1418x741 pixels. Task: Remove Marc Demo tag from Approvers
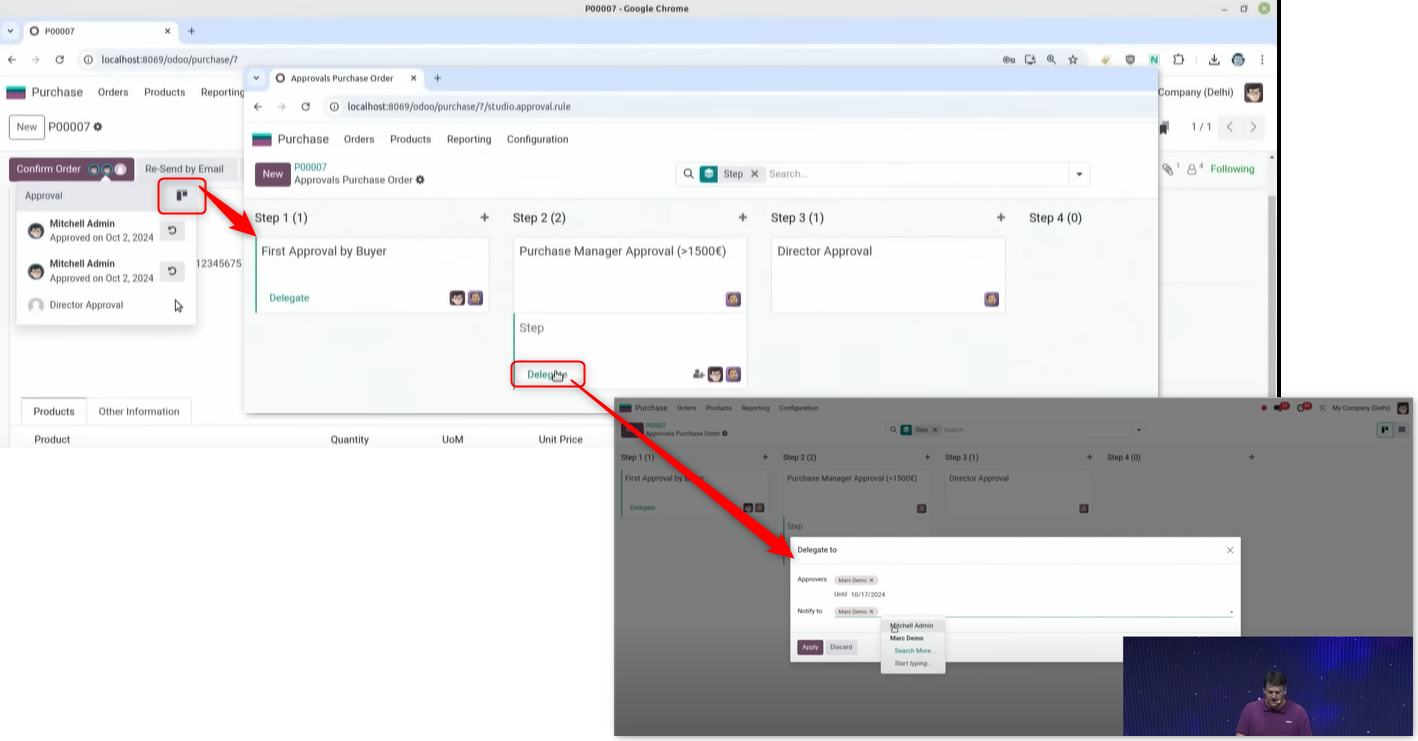(x=871, y=580)
